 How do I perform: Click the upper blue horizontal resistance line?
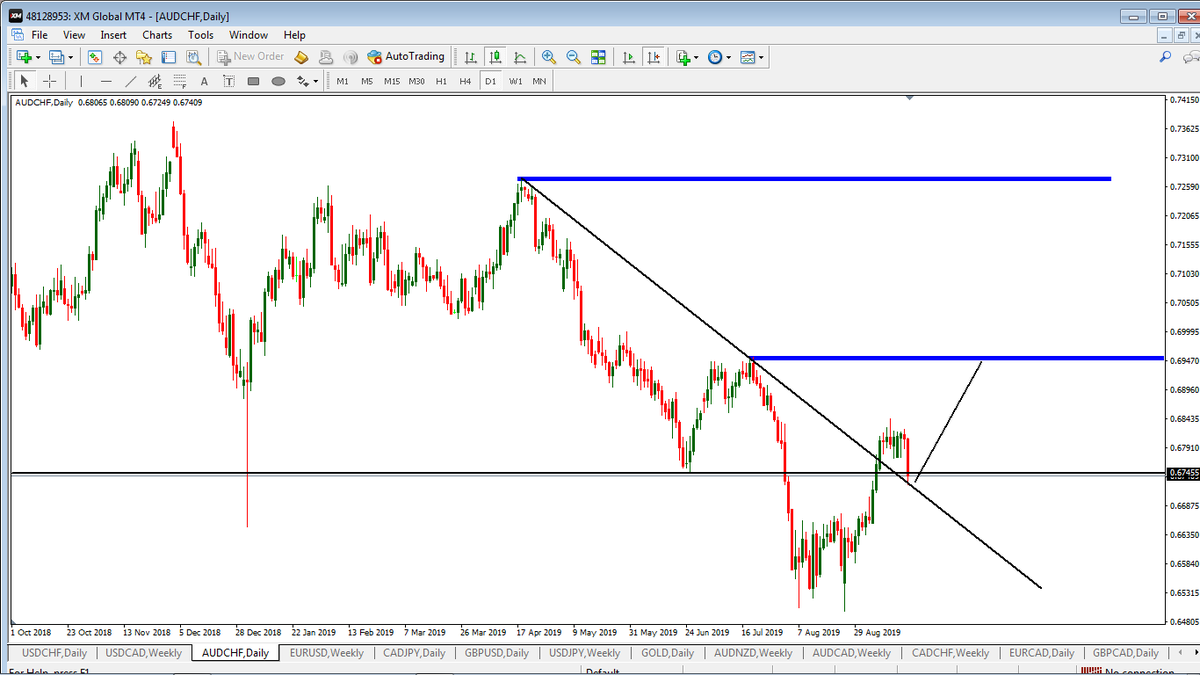(x=814, y=179)
